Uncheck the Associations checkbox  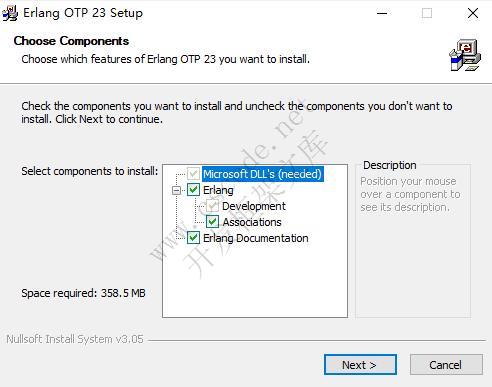point(212,222)
